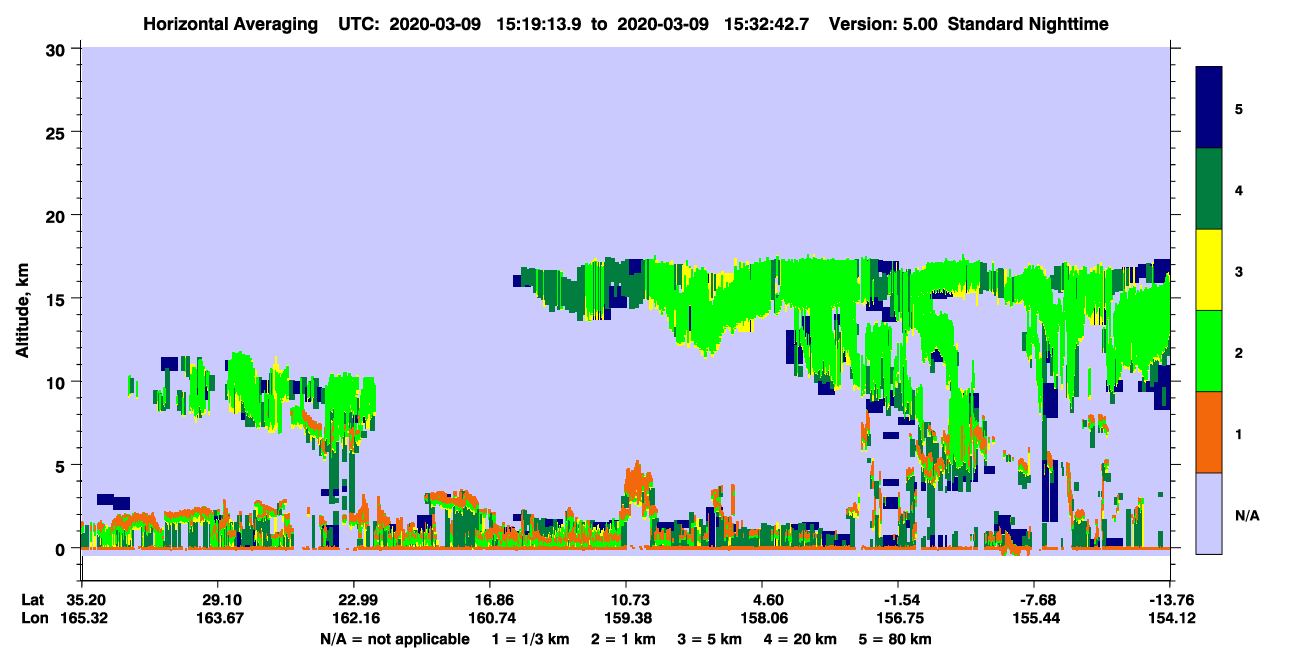1300x667 pixels.
Task: Click the colorbar label '5'
Action: 1239,109
